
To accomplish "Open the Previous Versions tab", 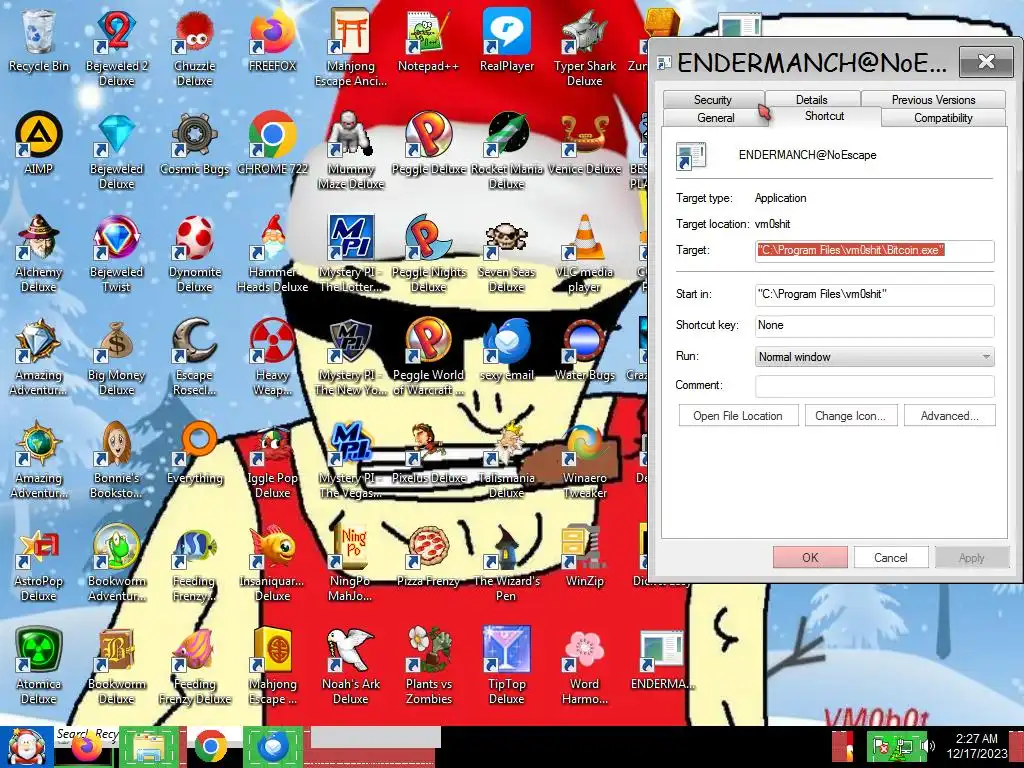I will pyautogui.click(x=933, y=99).
